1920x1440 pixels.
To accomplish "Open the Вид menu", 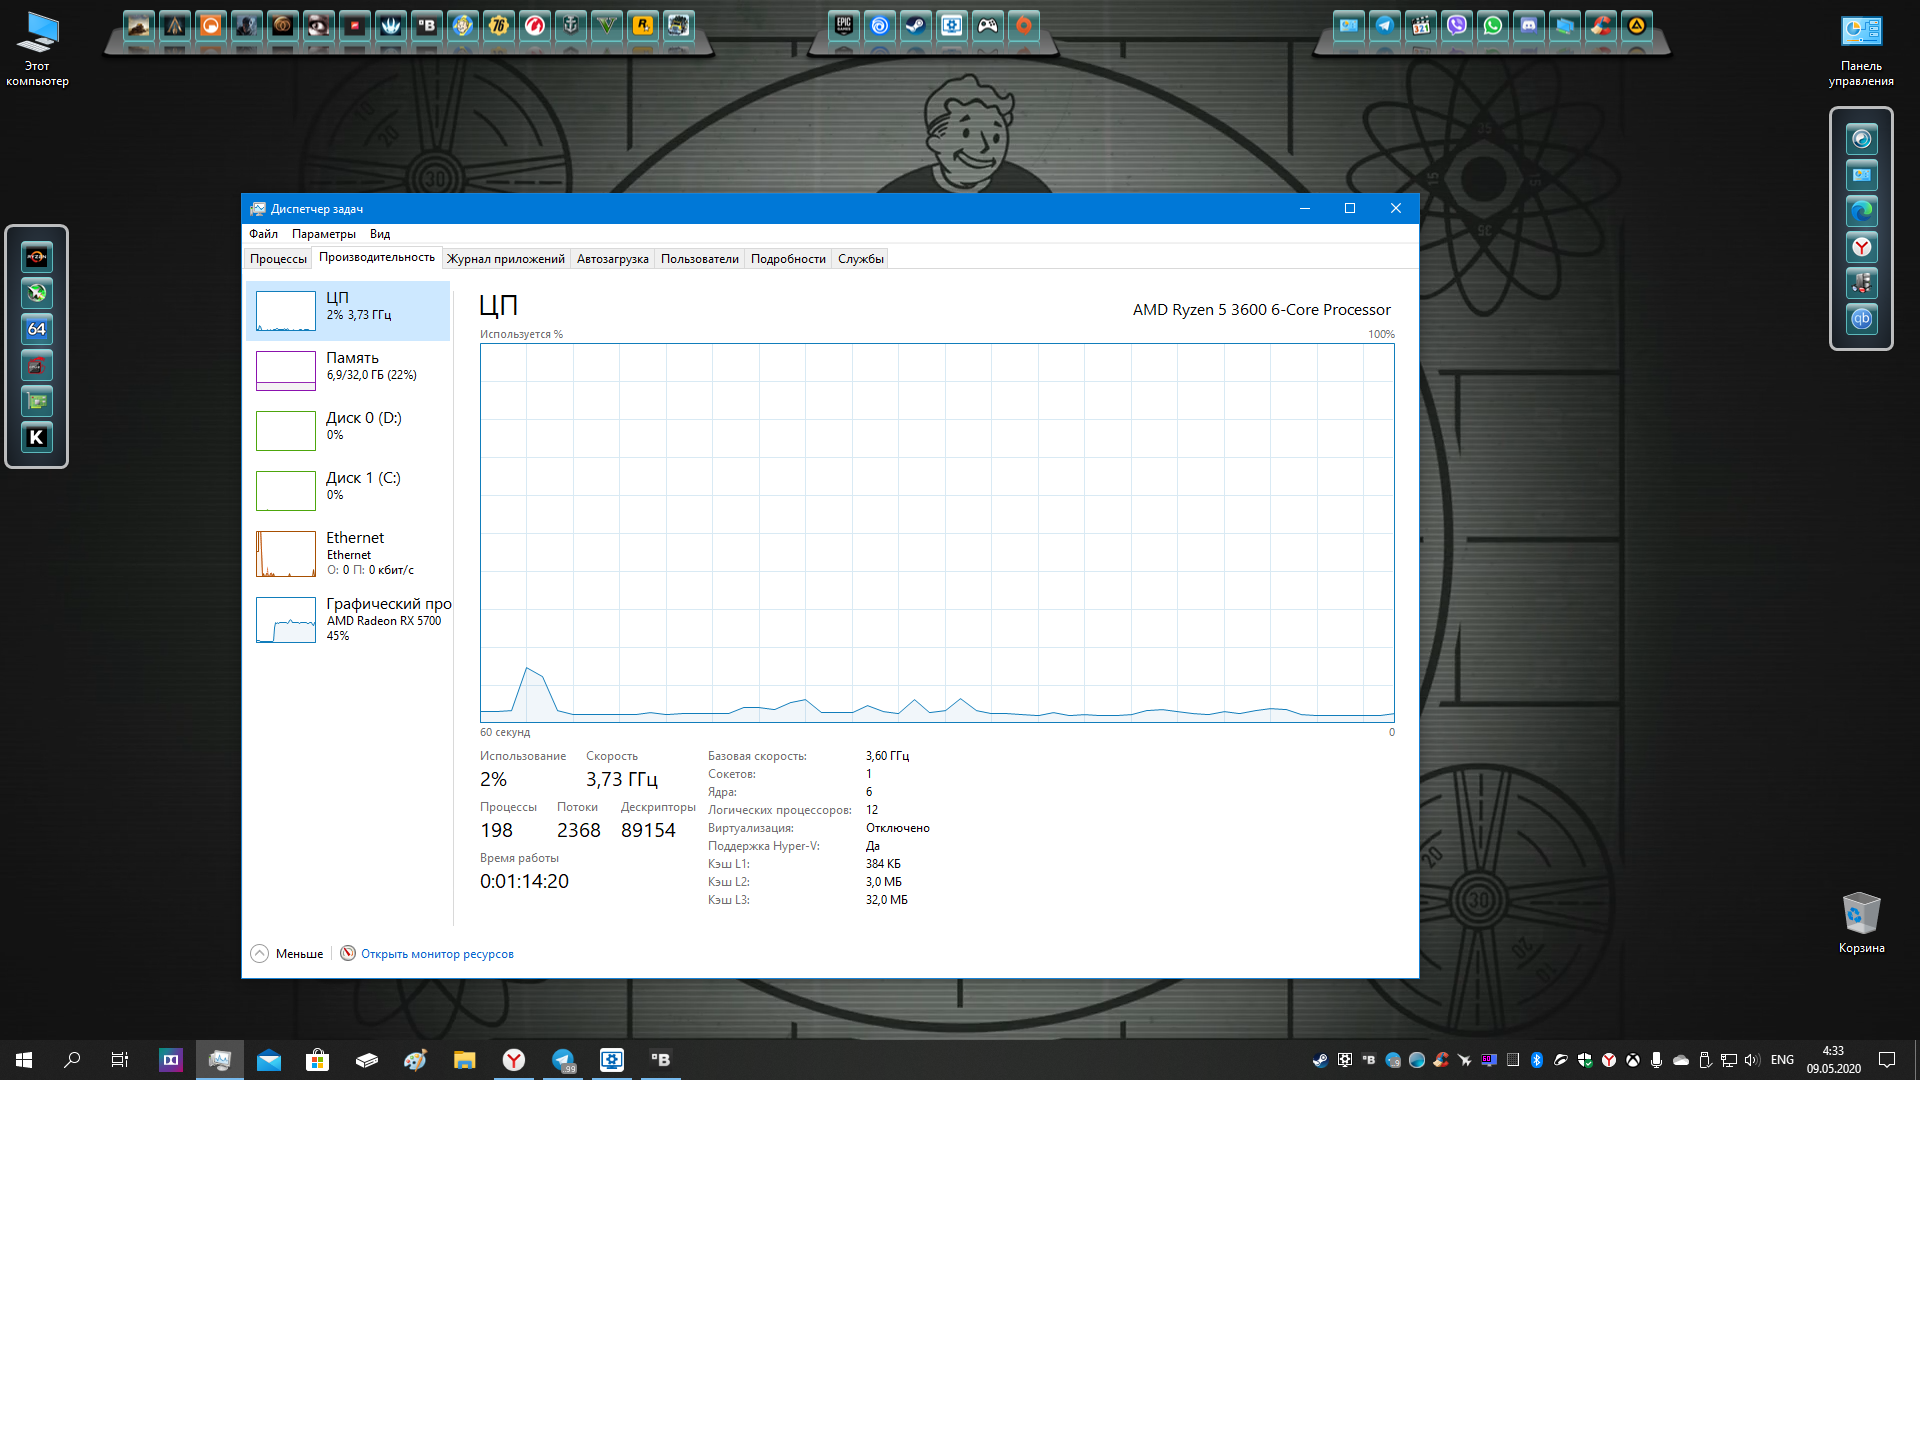I will (379, 234).
